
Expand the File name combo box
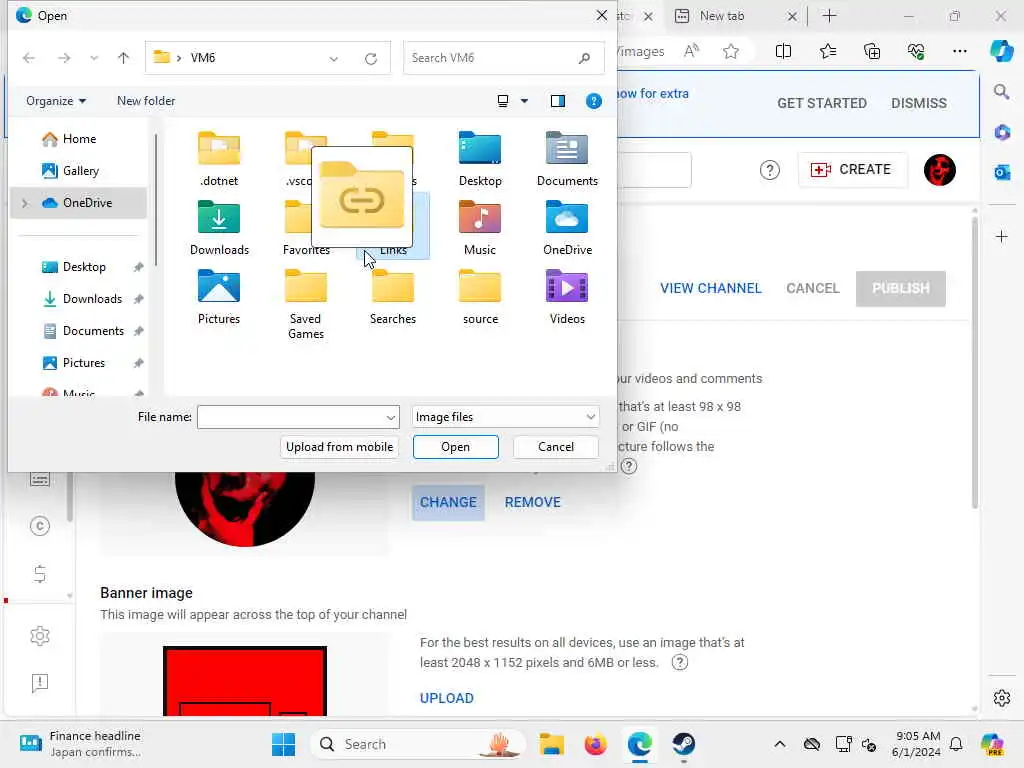click(x=391, y=417)
